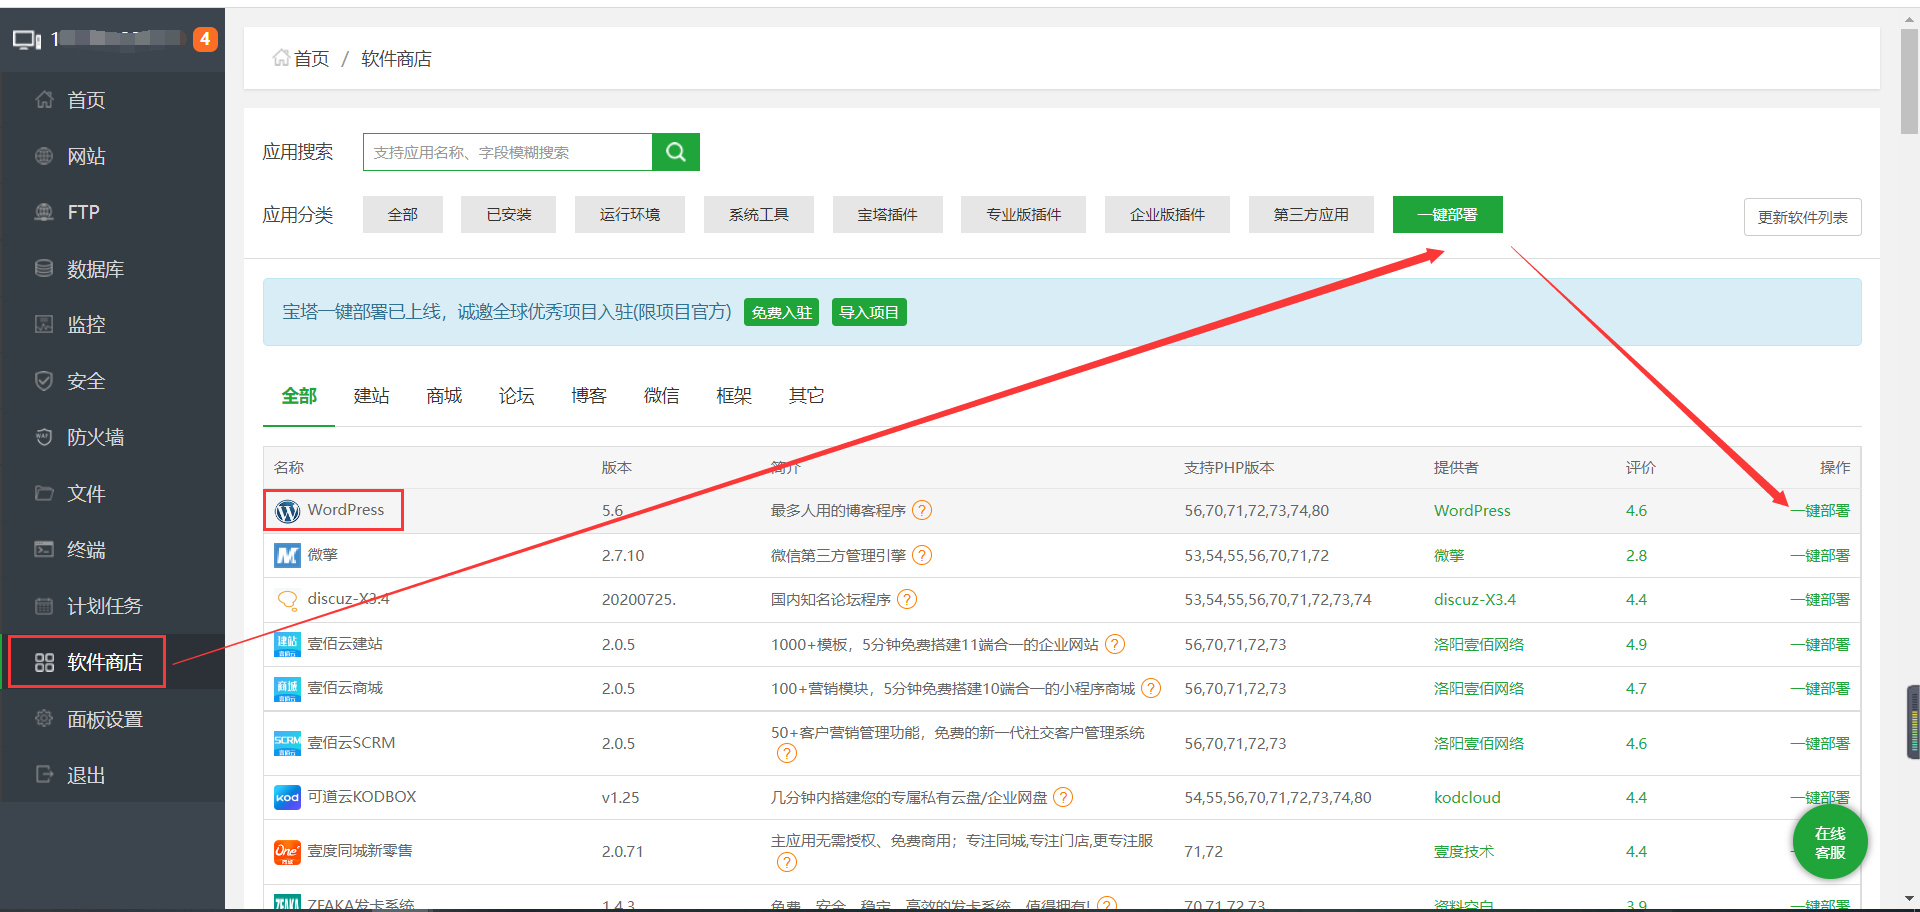Click the monitor chart icon beside 监控
The width and height of the screenshot is (1920, 912).
44,324
